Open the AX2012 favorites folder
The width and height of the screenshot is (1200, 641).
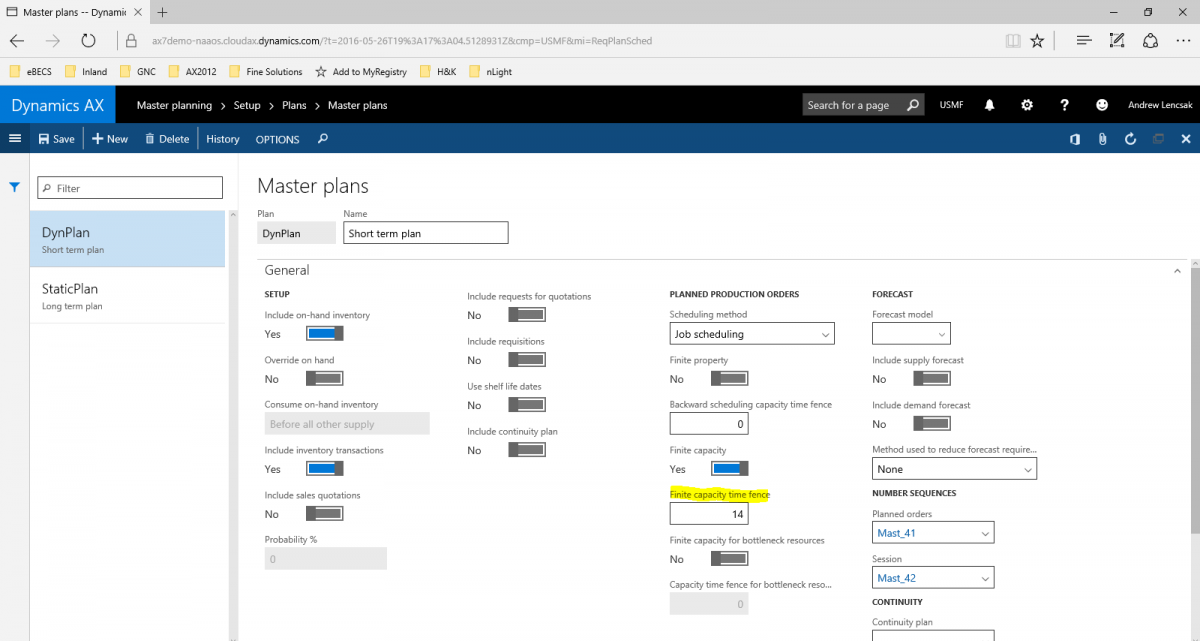point(192,72)
